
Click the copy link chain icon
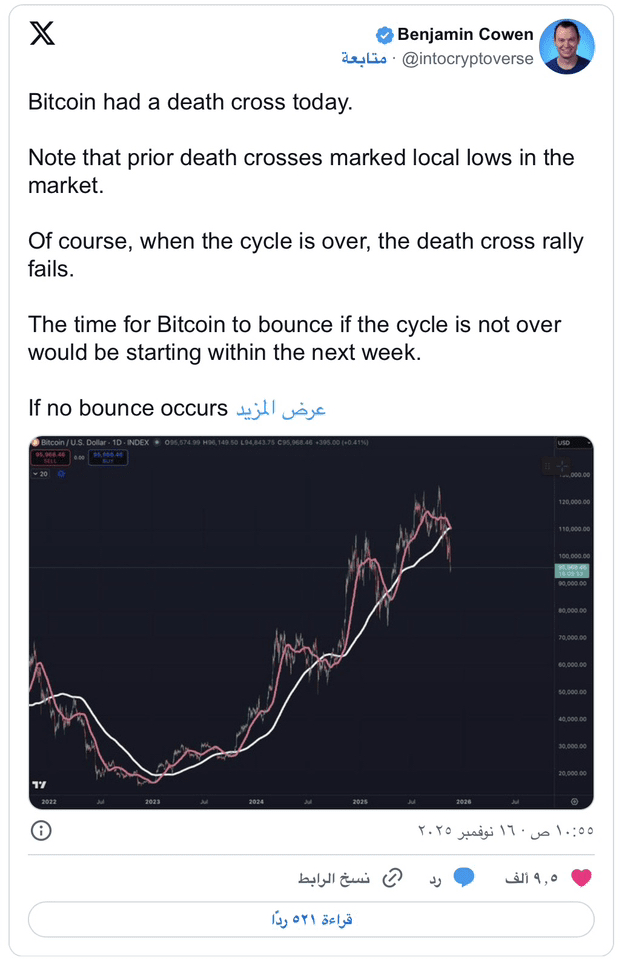[x=394, y=877]
